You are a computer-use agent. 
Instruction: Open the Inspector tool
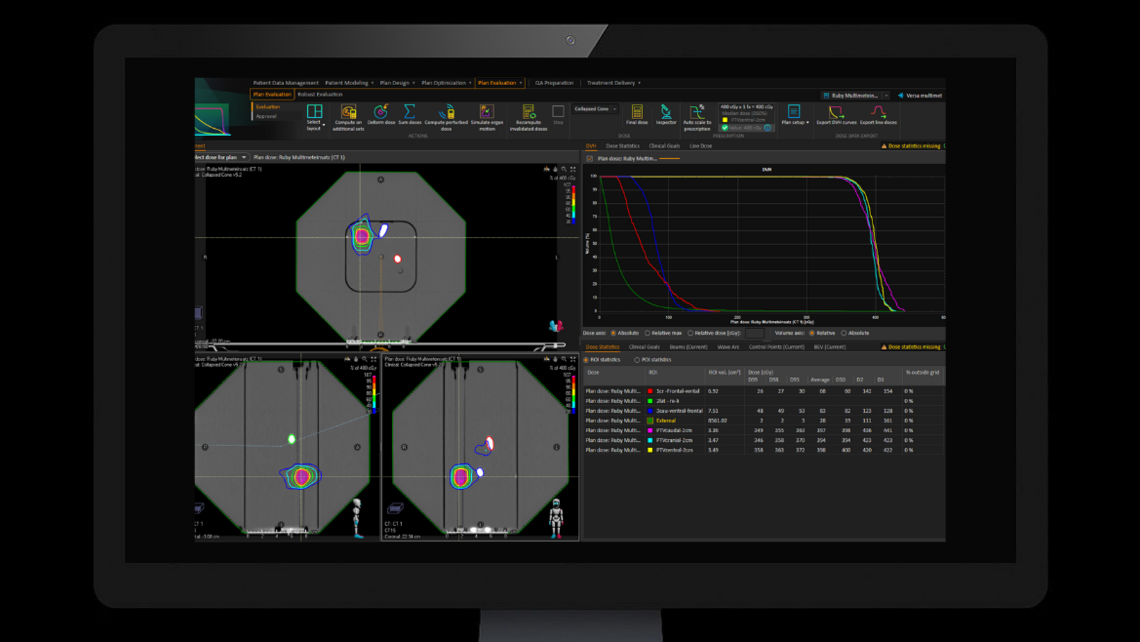666,113
